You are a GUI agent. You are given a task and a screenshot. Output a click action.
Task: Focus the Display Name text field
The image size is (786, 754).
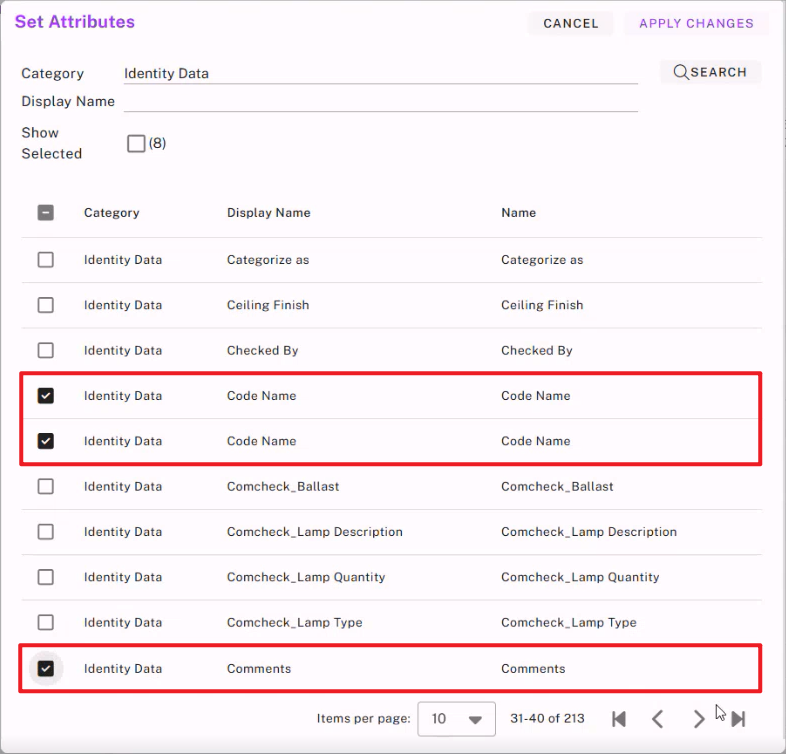point(380,101)
